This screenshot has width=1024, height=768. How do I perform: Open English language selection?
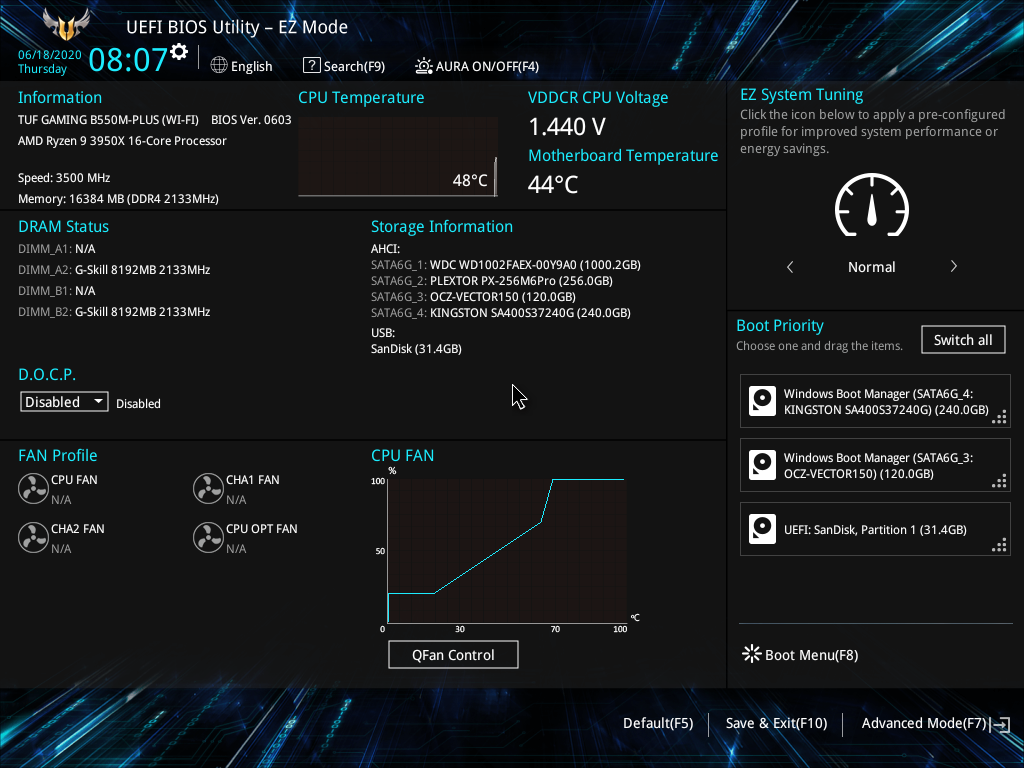tap(242, 66)
